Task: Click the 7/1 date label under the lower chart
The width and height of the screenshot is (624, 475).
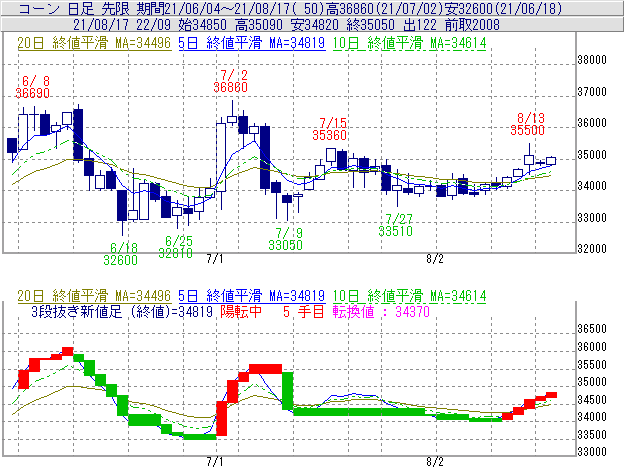Action: (215, 462)
